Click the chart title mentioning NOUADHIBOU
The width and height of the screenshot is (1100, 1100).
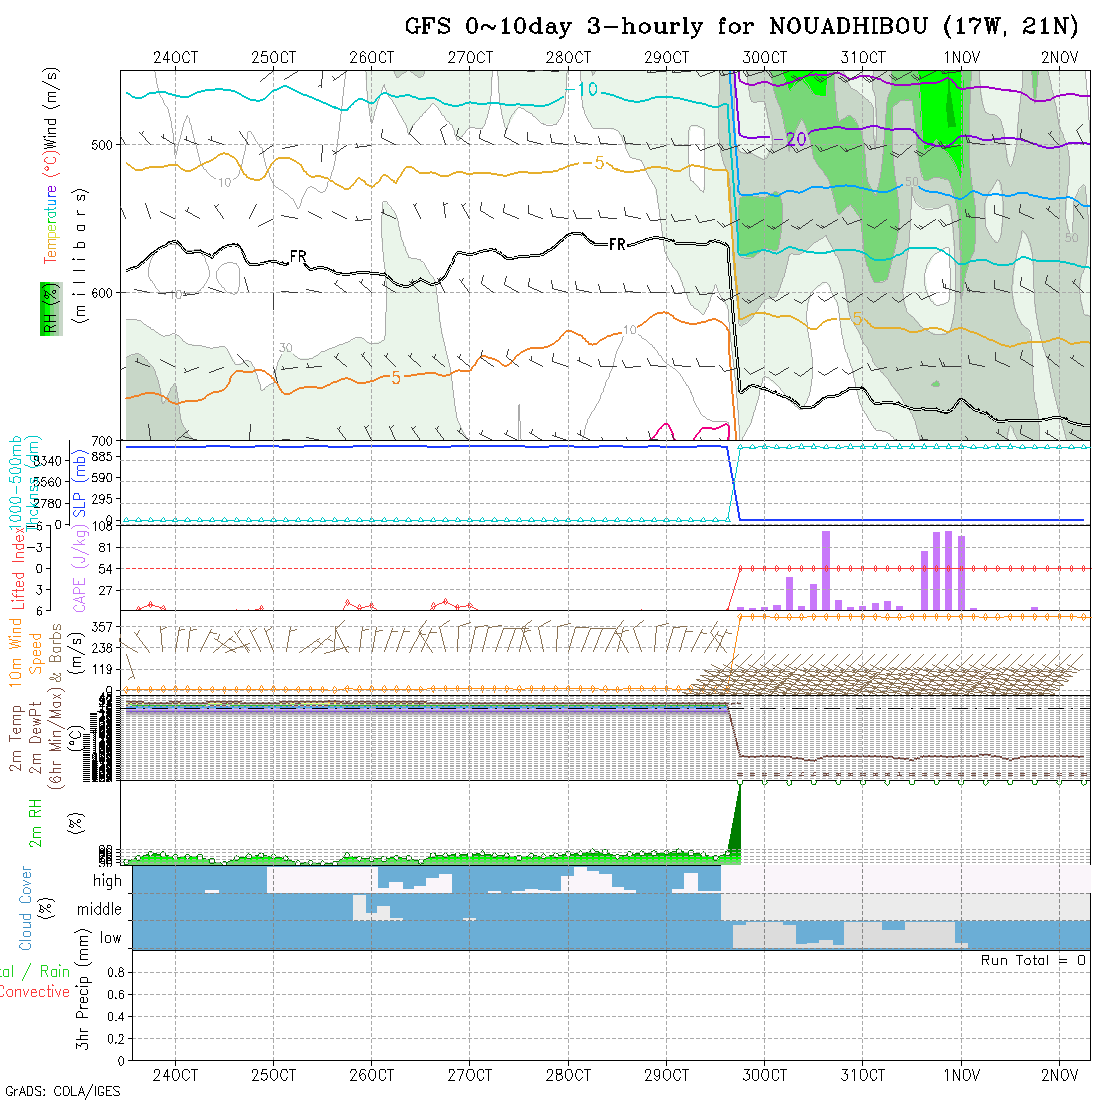741,27
